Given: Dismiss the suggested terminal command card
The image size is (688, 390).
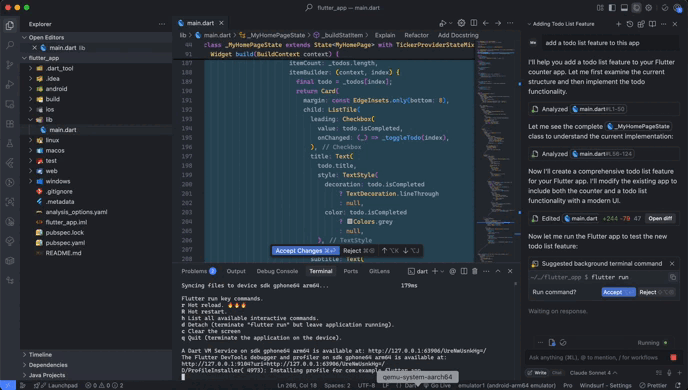Looking at the screenshot, I should [x=672, y=264].
